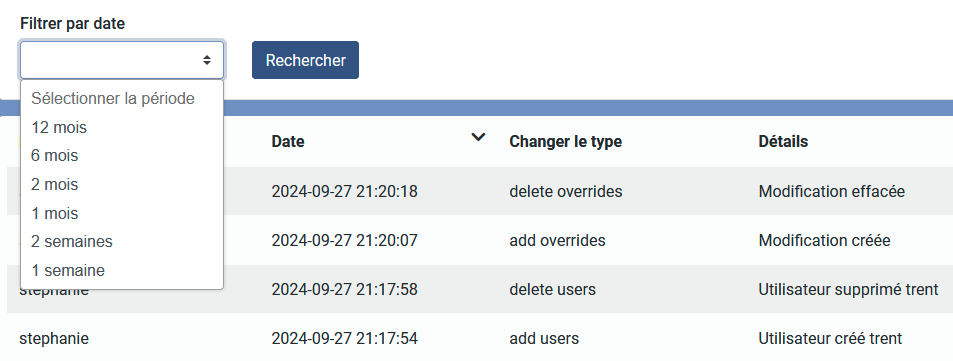The height and width of the screenshot is (361, 953).
Task: Sort by the Date column header
Action: [288, 142]
